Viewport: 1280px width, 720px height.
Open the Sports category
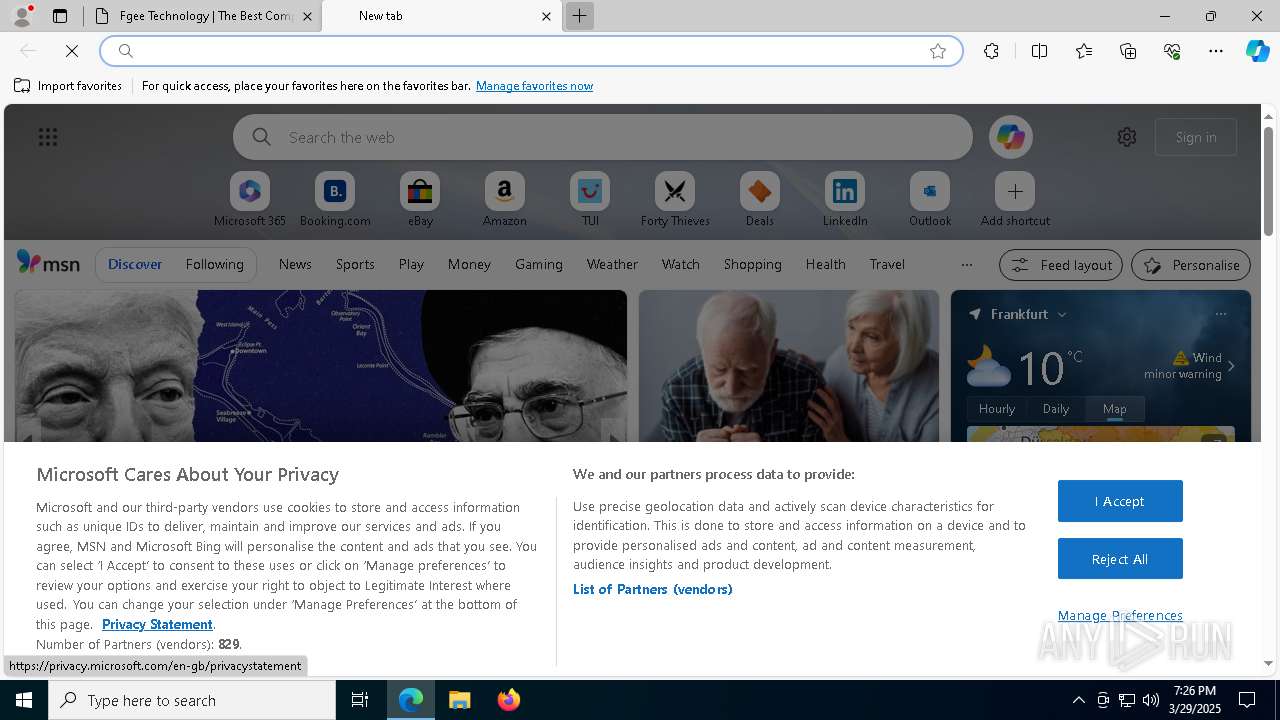tap(355, 264)
